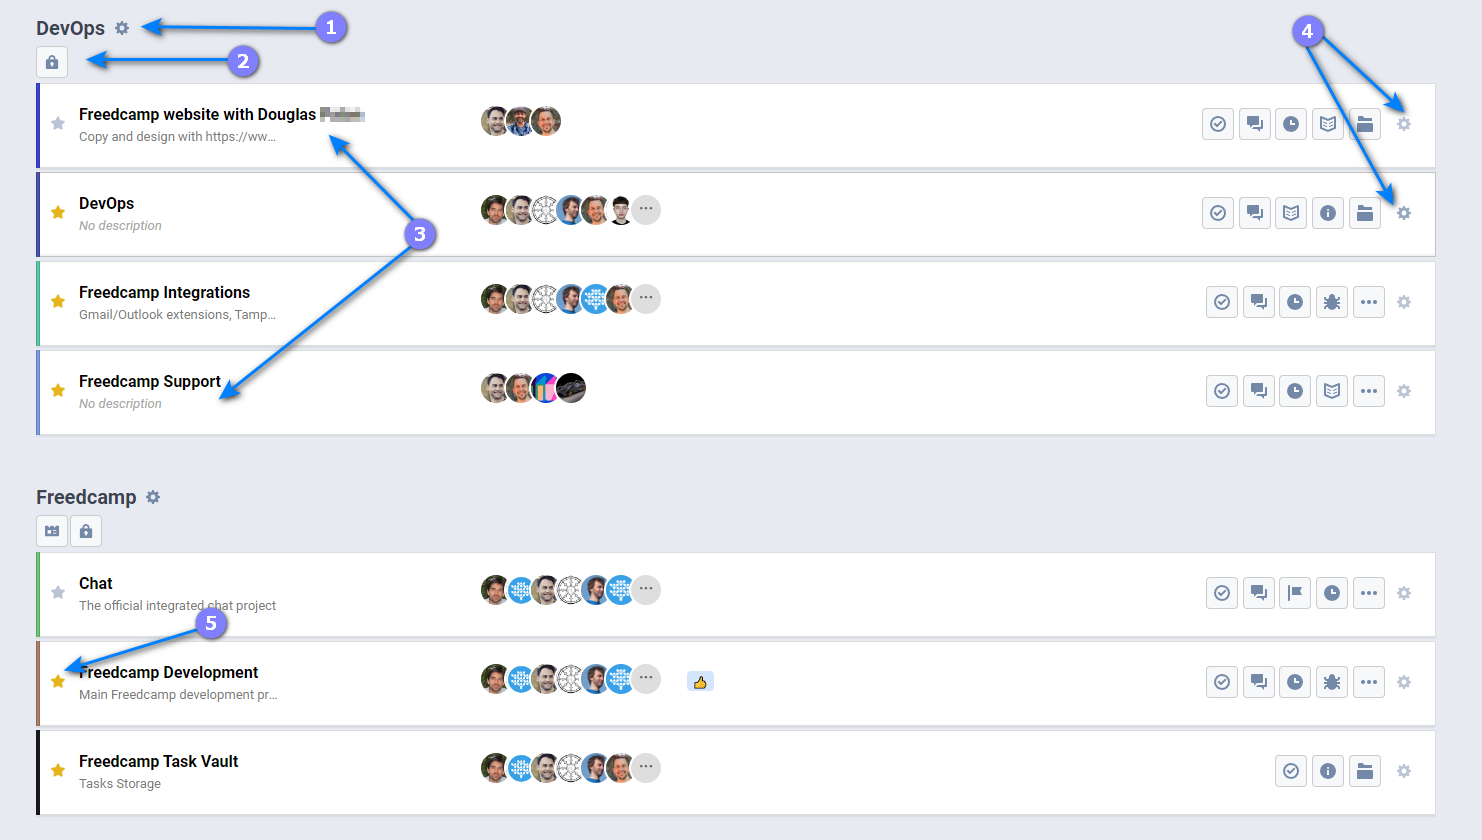Open the Freedcamp Task Vault project
The height and width of the screenshot is (840, 1482).
(158, 761)
